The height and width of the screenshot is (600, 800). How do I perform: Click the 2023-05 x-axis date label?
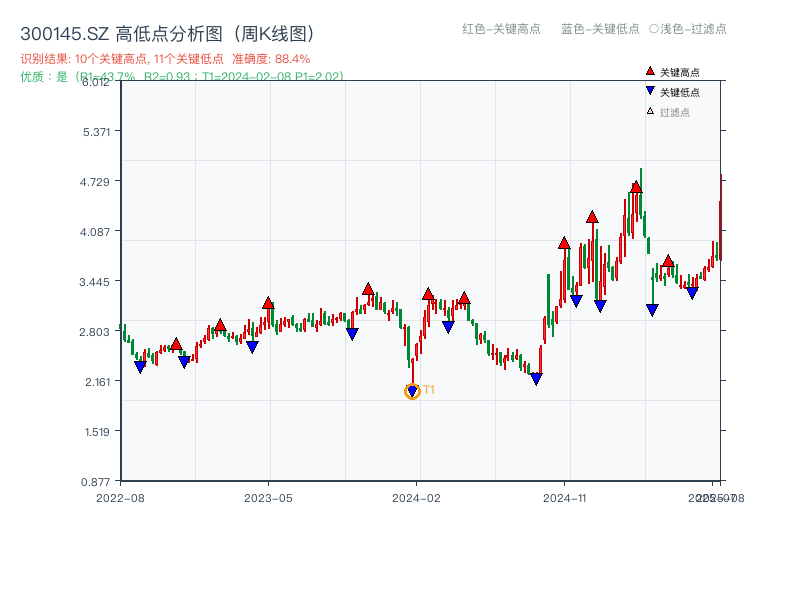[x=268, y=498]
